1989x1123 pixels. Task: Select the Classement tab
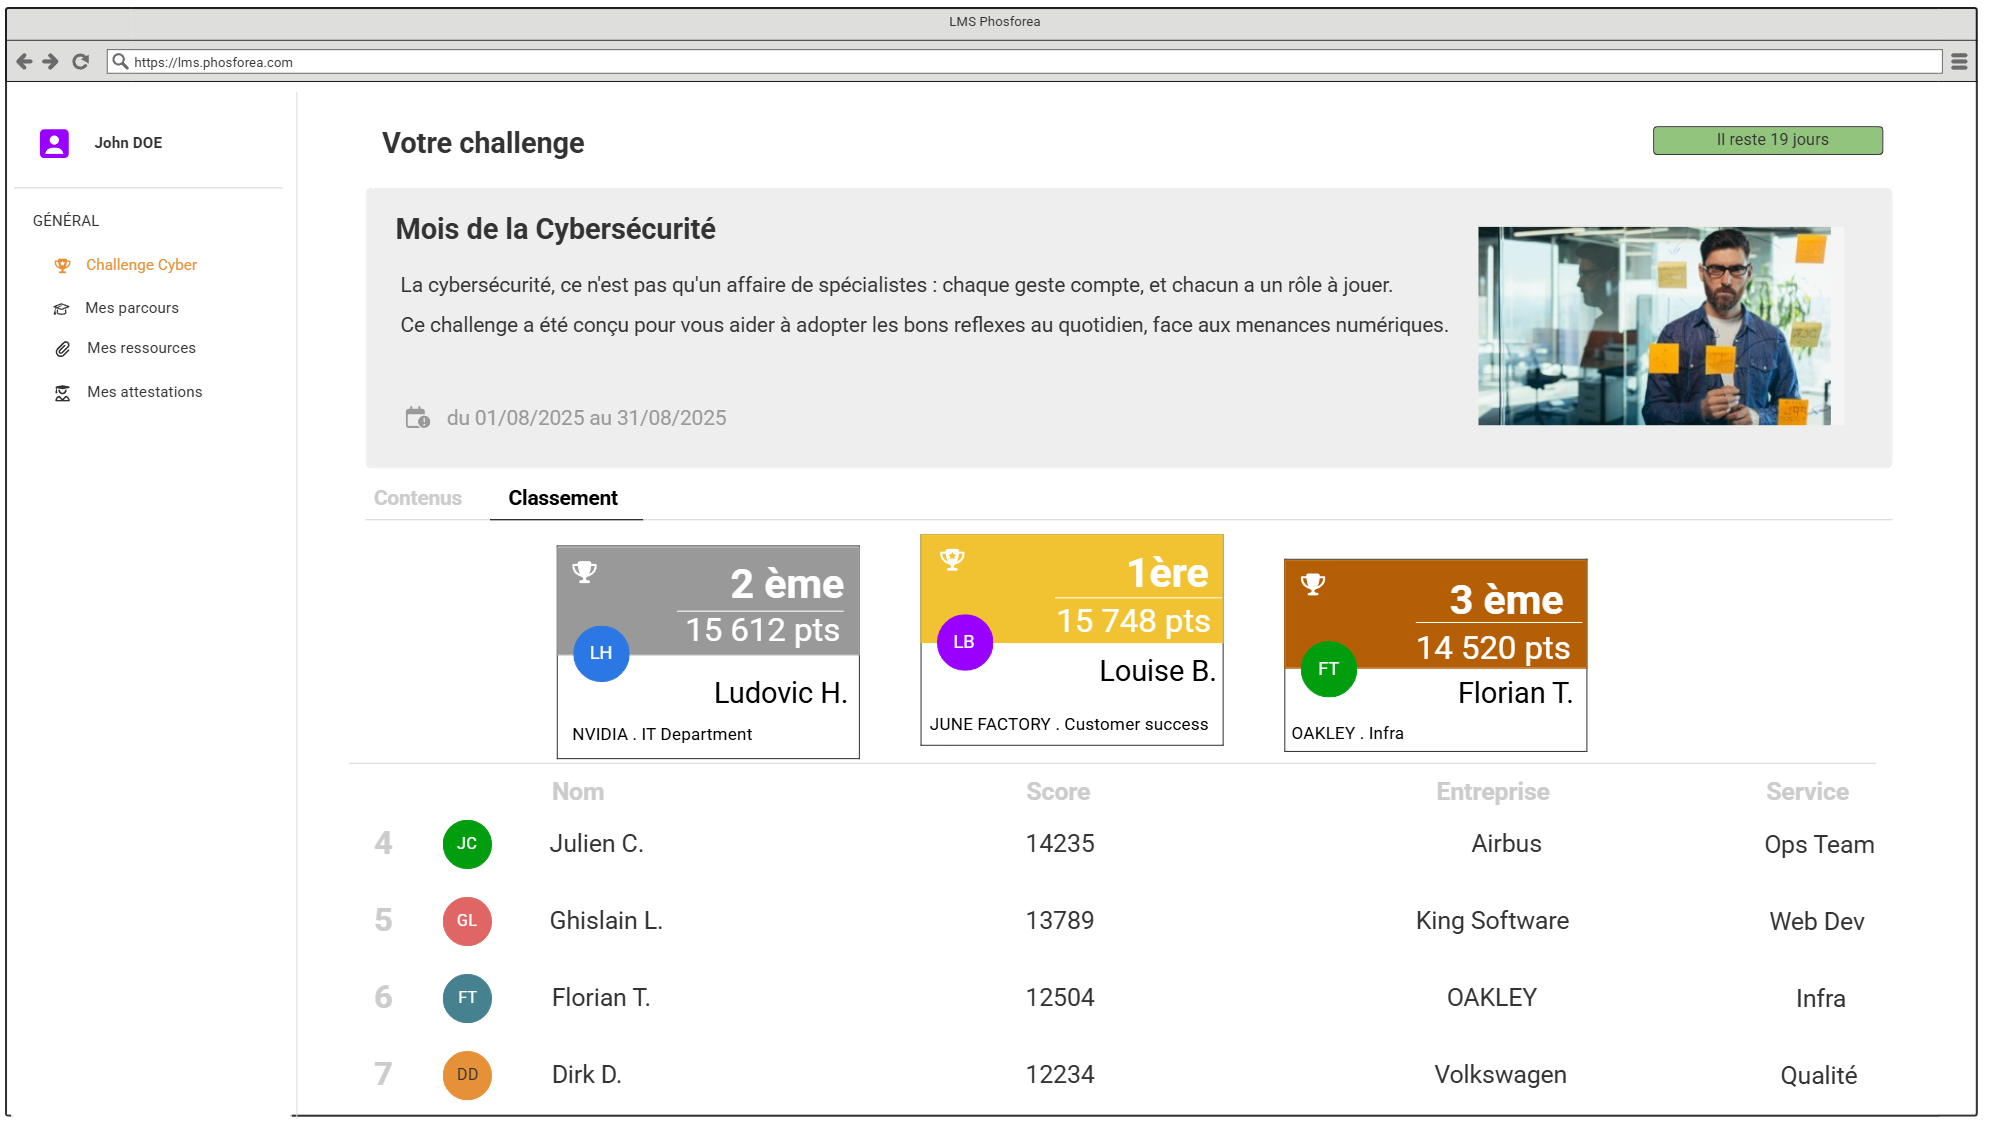click(563, 498)
